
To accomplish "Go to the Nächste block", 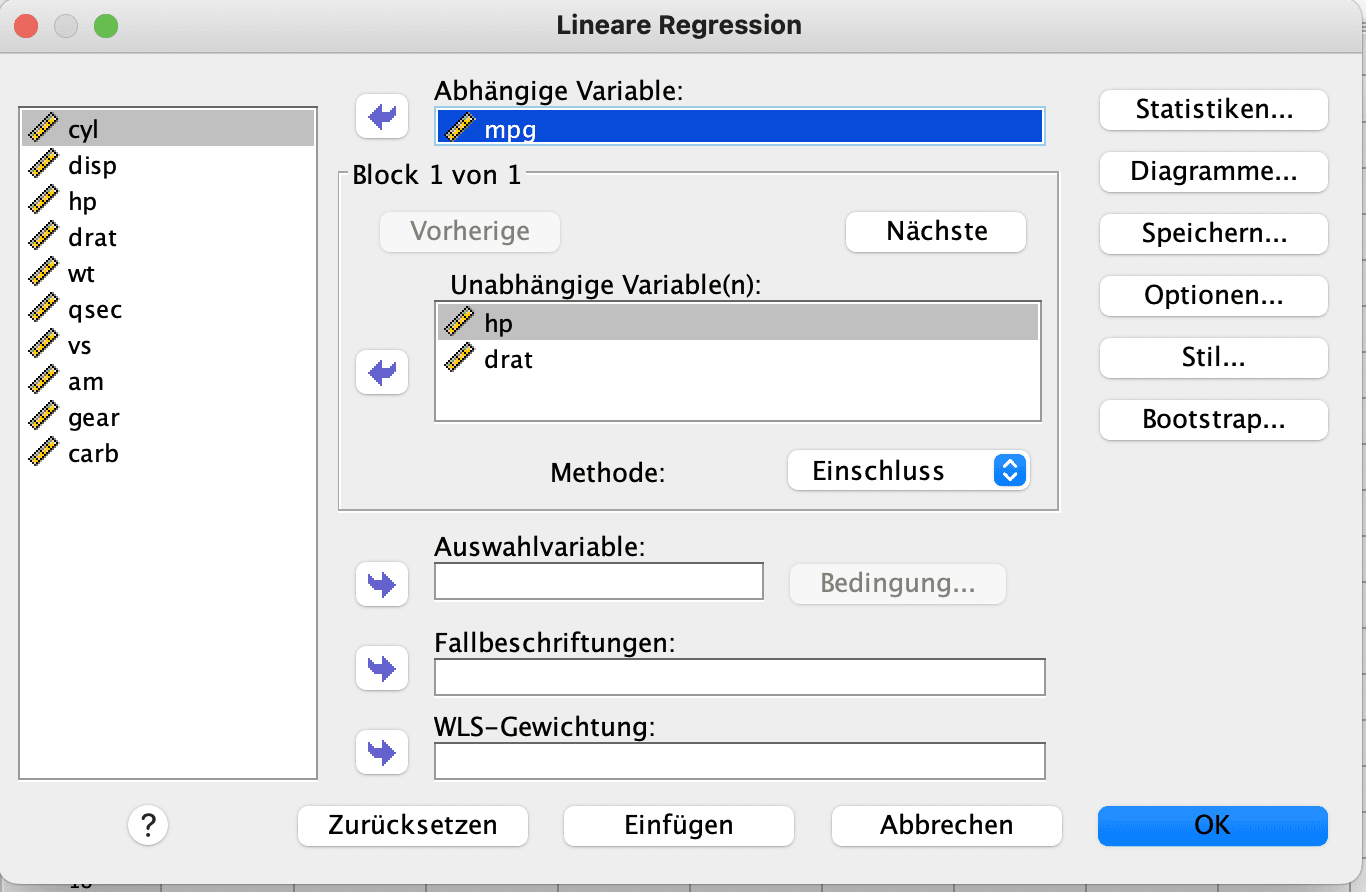I will coord(936,232).
